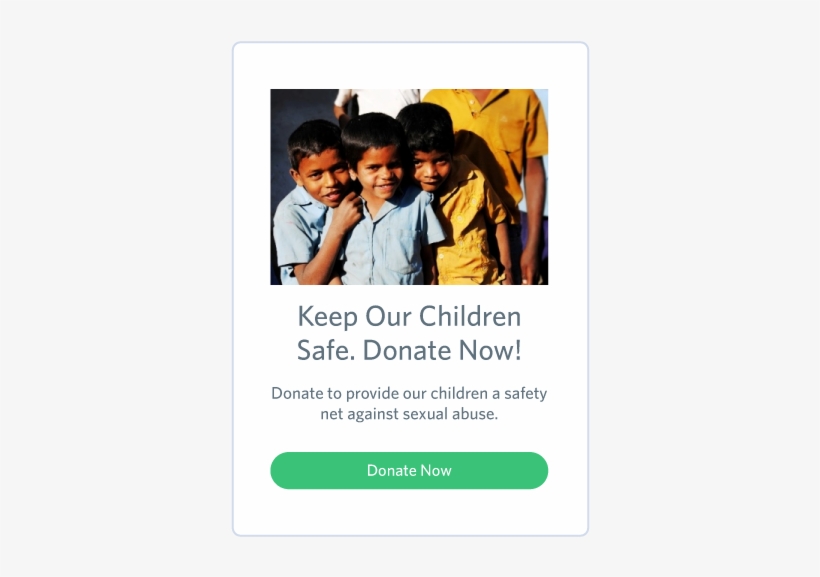Click the green Donate Now button

coord(409,470)
